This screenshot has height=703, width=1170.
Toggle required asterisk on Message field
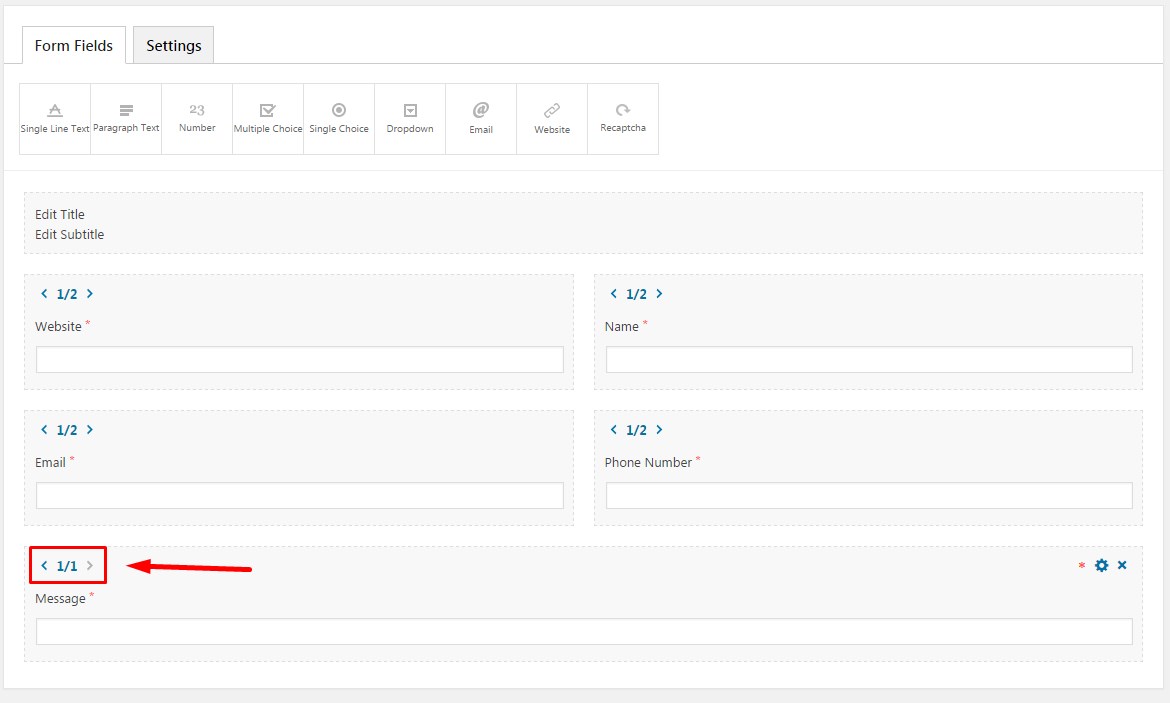point(1081,567)
